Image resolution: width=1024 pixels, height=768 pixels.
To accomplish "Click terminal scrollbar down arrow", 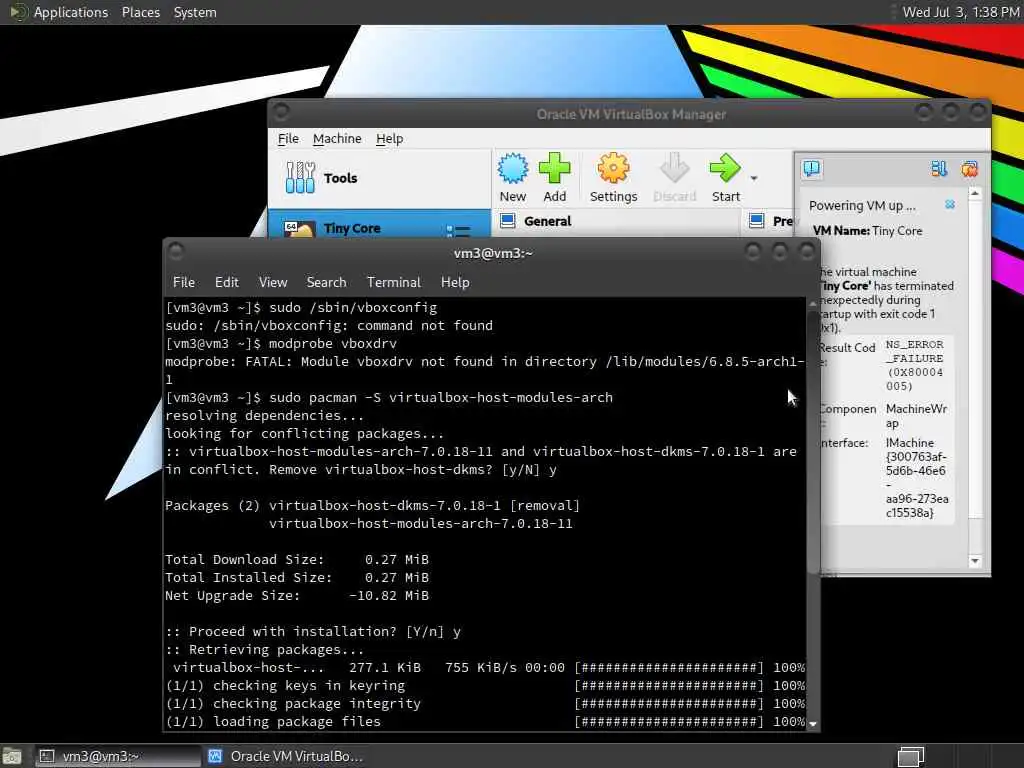I will (x=812, y=724).
